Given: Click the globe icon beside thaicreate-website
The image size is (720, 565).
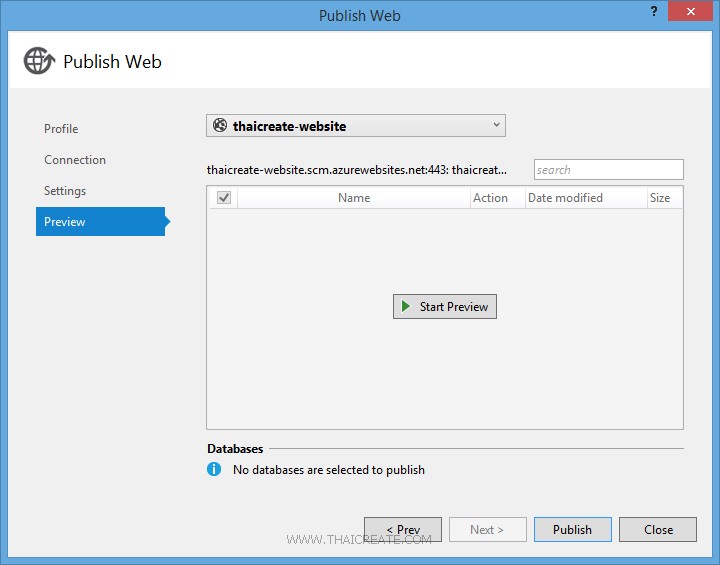Looking at the screenshot, I should 220,125.
